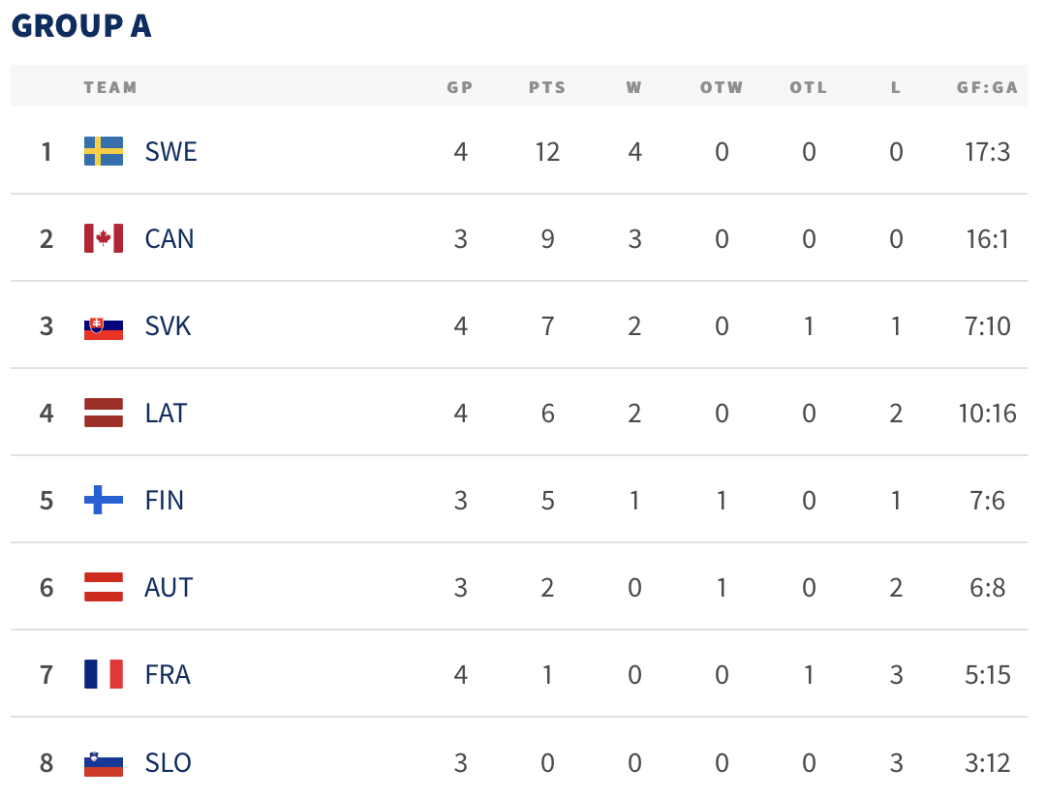1046x800 pixels.
Task: Click the GF:GA column header
Action: pyautogui.click(x=987, y=87)
